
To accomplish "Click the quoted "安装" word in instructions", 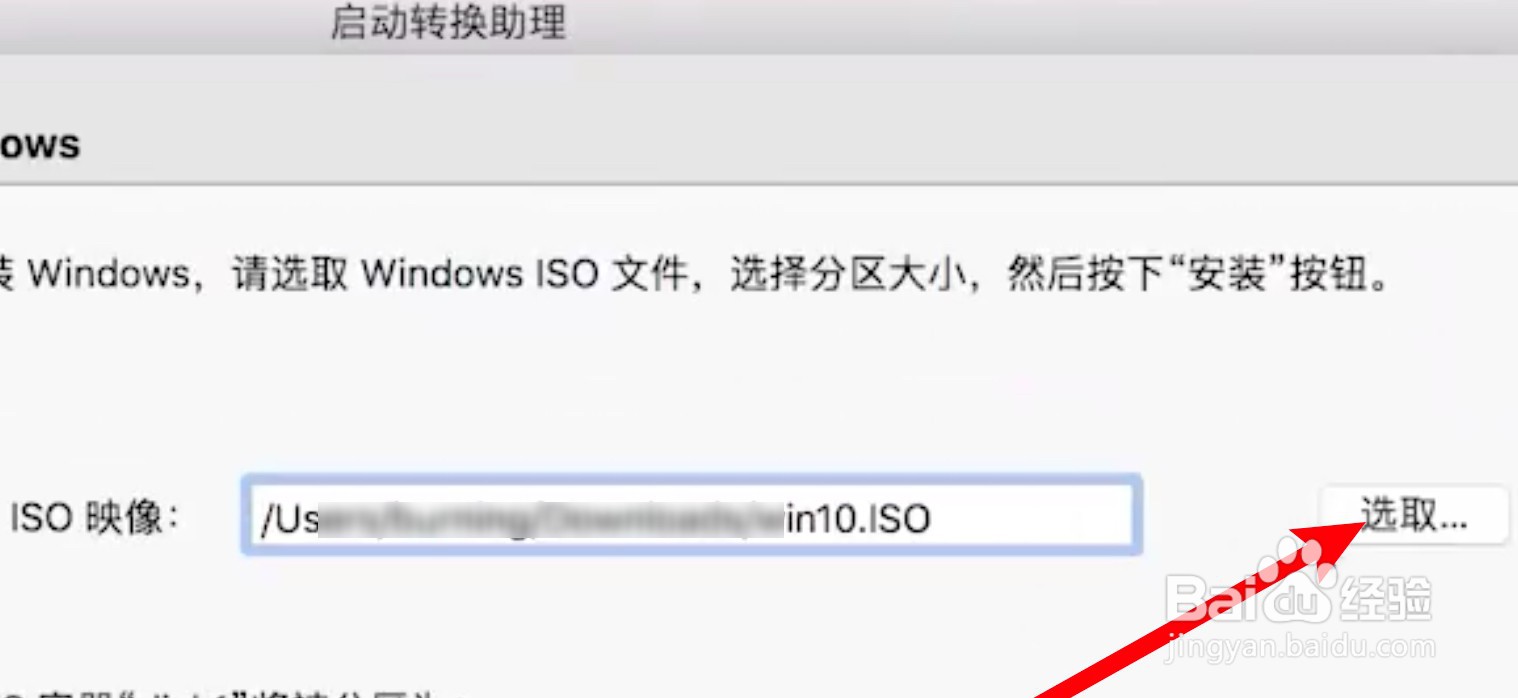I will [x=1239, y=273].
